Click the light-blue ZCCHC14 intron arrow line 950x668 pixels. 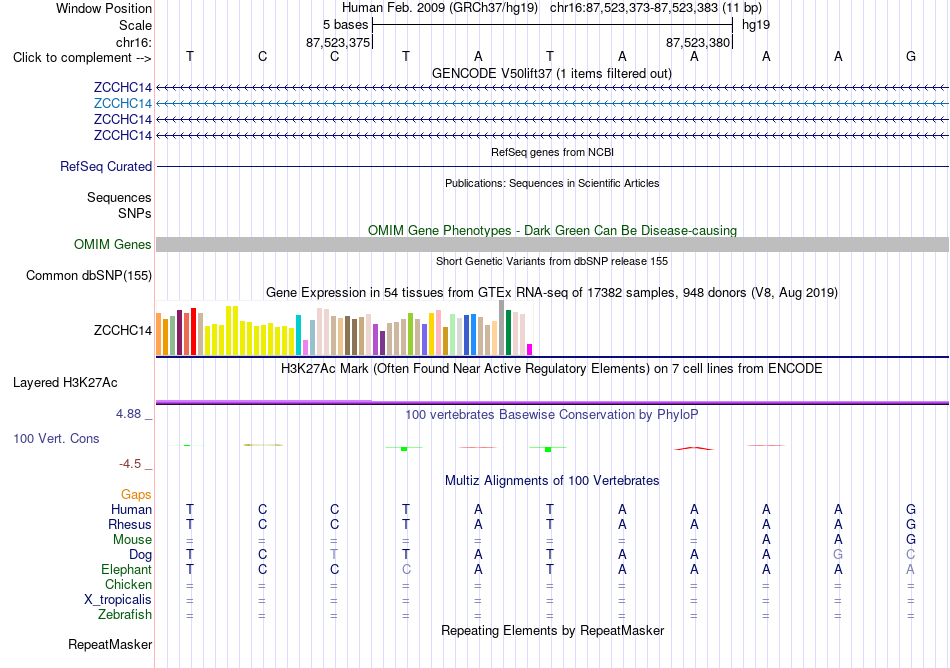click(552, 104)
